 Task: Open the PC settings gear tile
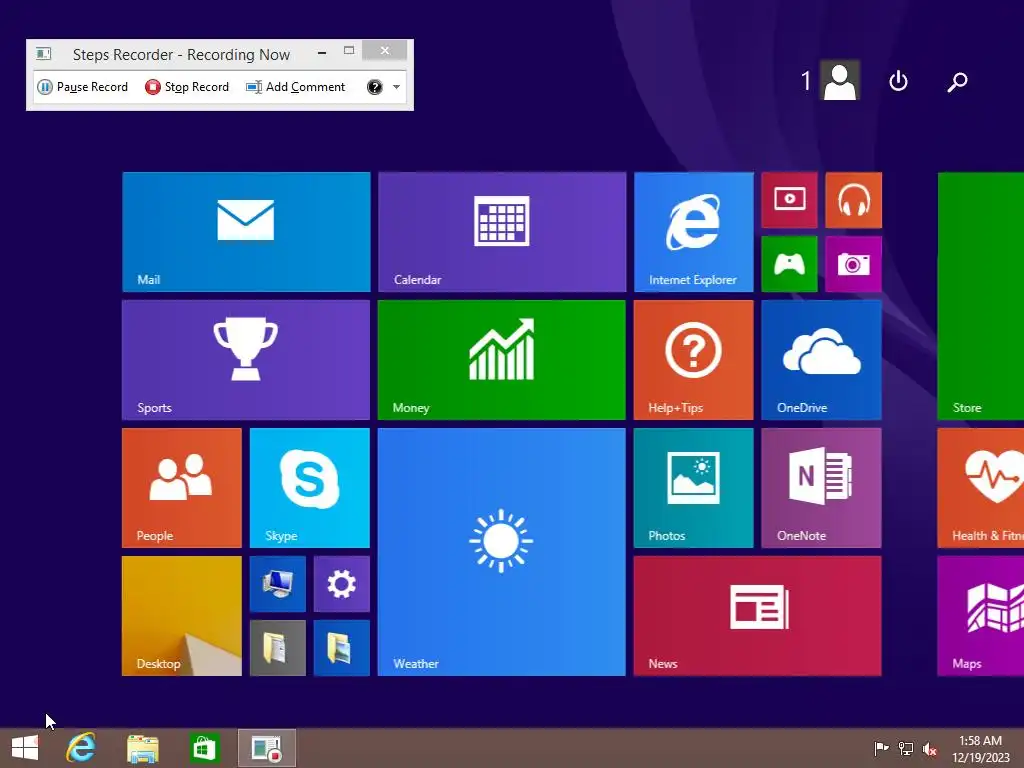point(342,584)
